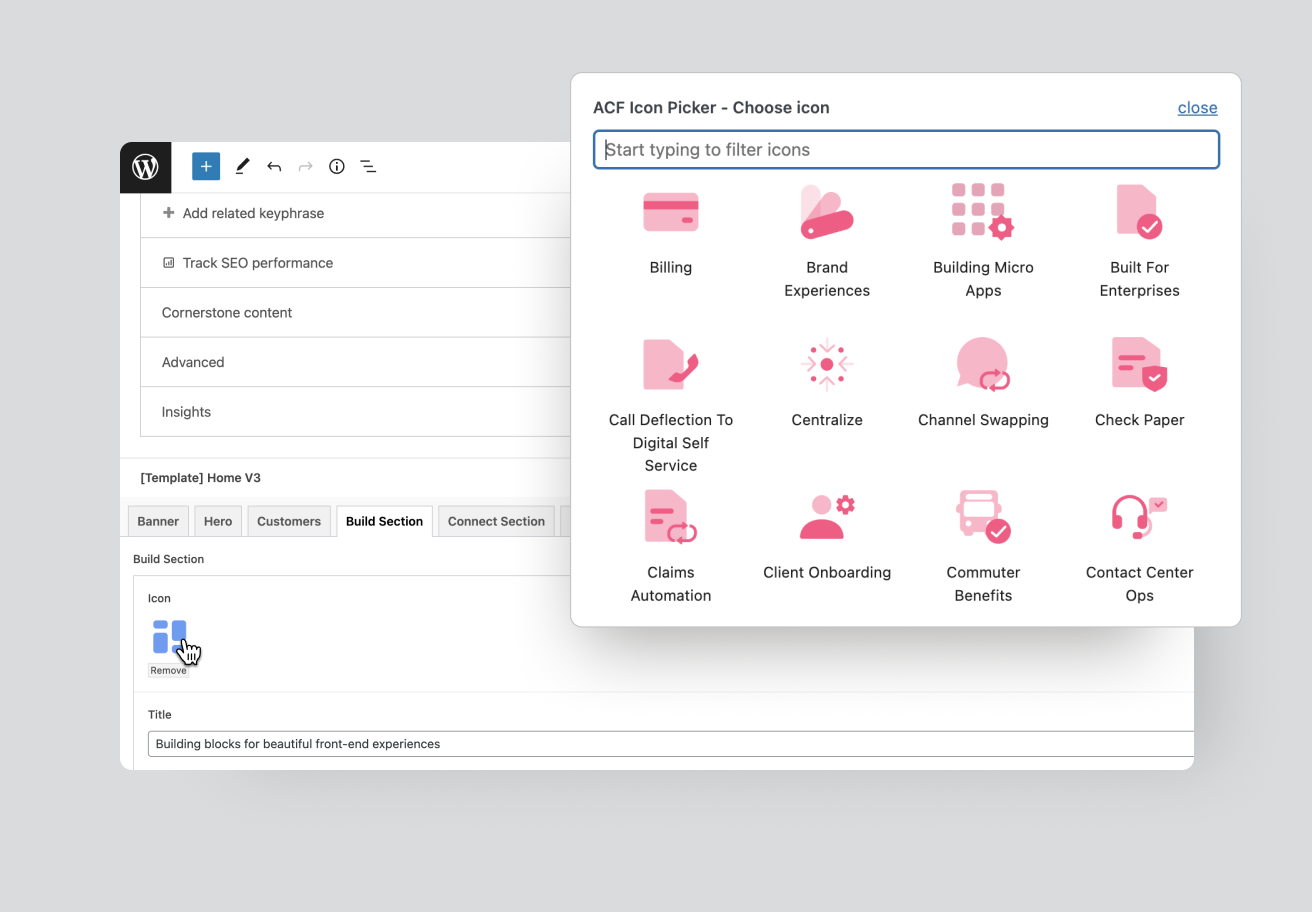Select Call Deflection To Digital Self Service icon
Viewport: 1312px width, 912px height.
click(670, 364)
